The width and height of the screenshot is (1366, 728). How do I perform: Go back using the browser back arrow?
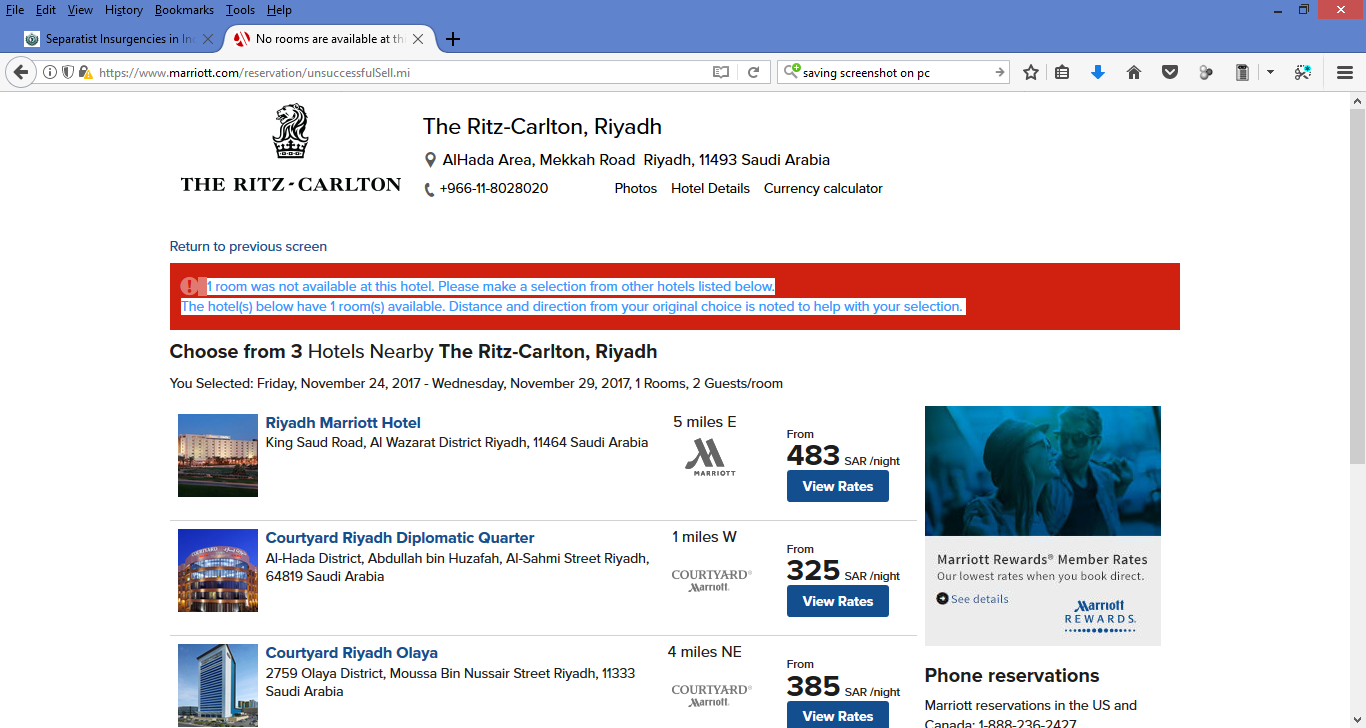20,72
